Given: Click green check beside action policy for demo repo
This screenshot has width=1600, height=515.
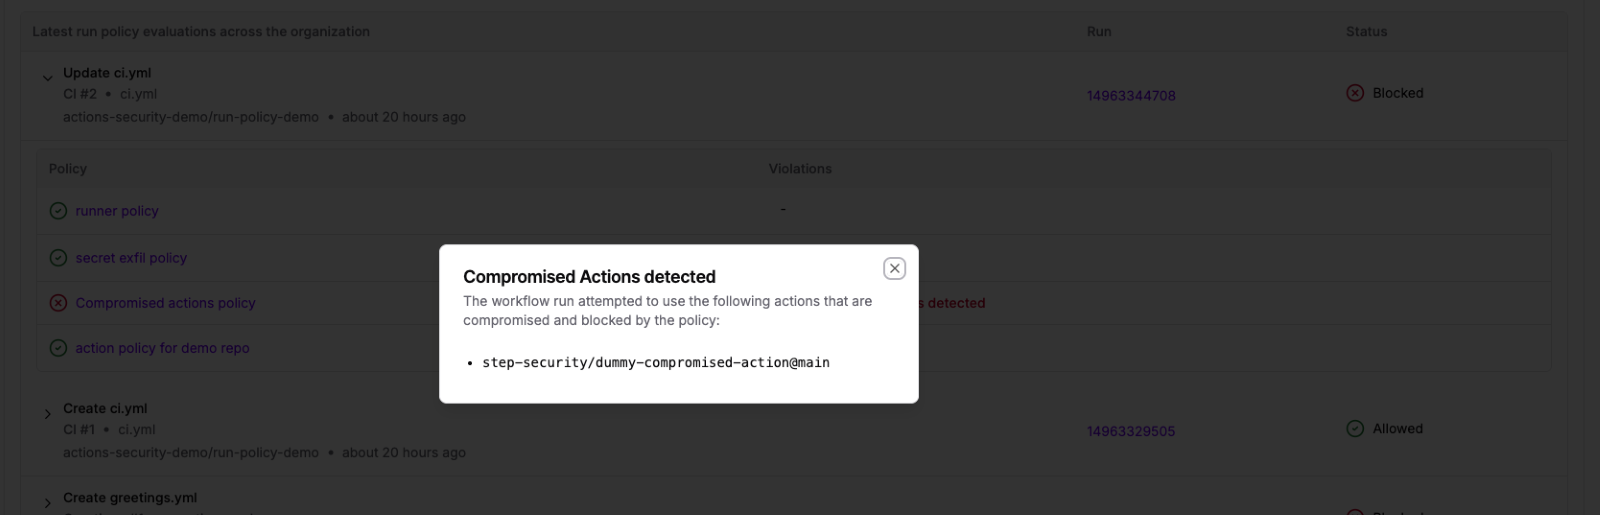Looking at the screenshot, I should [x=58, y=348].
